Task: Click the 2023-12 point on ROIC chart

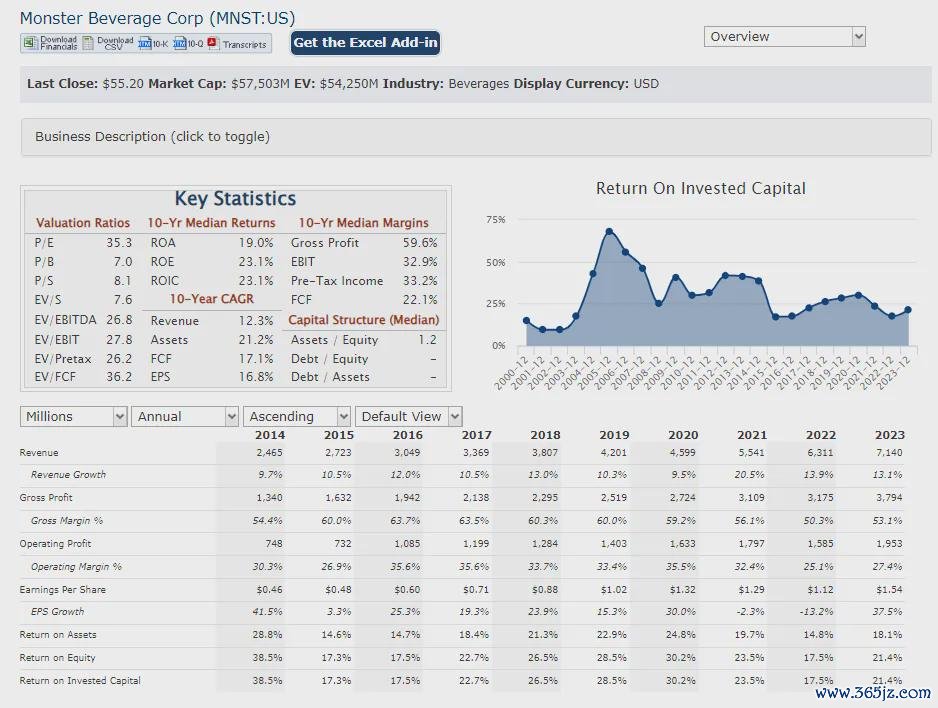Action: (x=908, y=310)
